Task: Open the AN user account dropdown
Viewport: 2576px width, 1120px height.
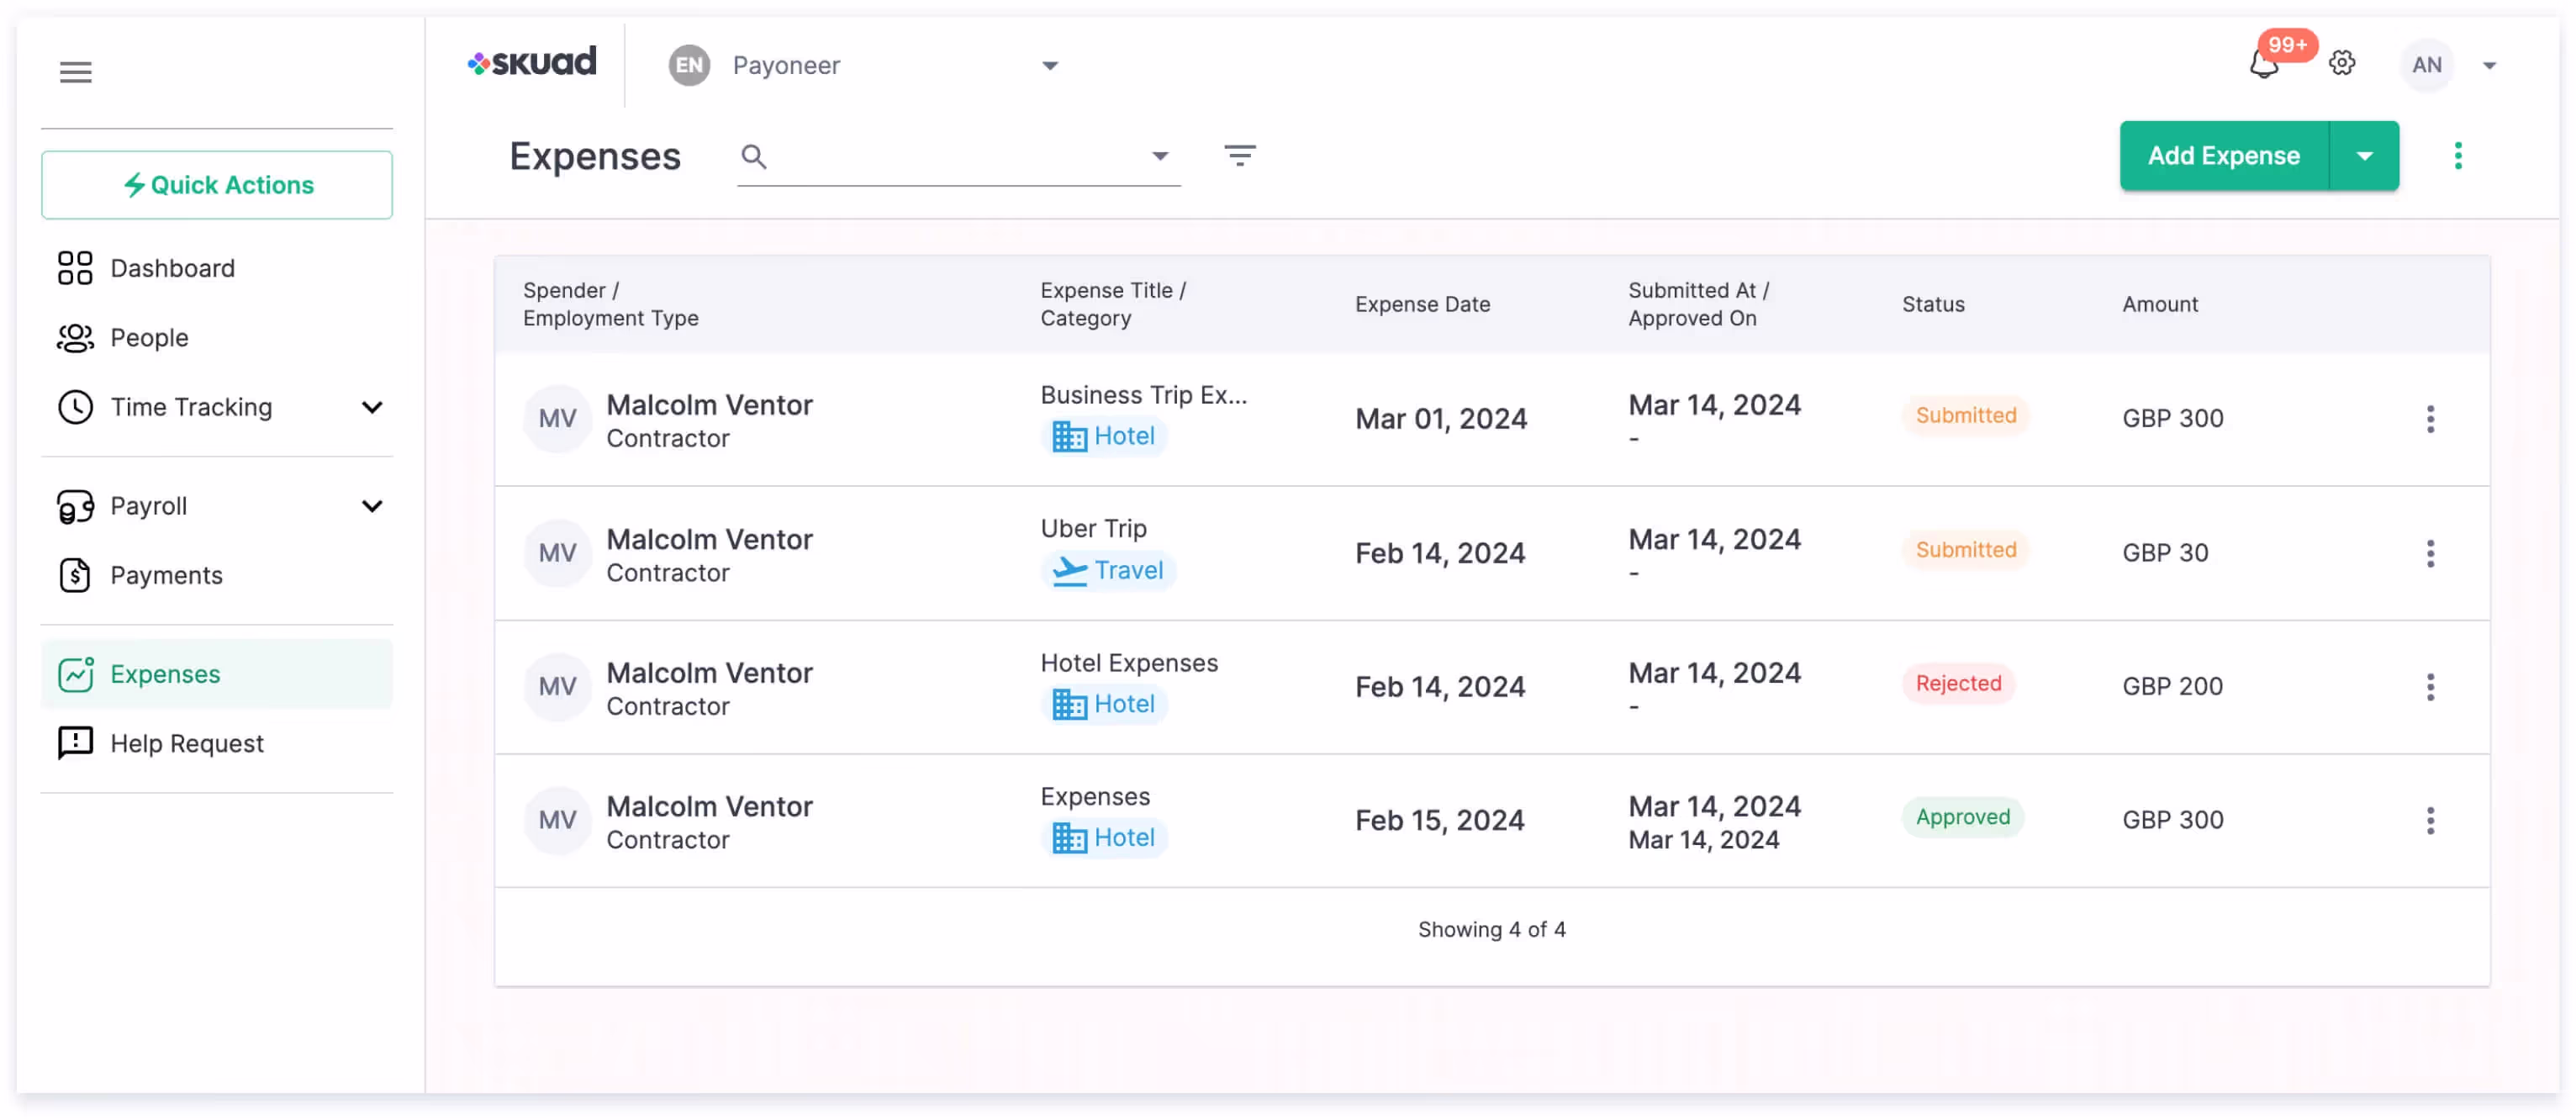Action: click(2489, 66)
